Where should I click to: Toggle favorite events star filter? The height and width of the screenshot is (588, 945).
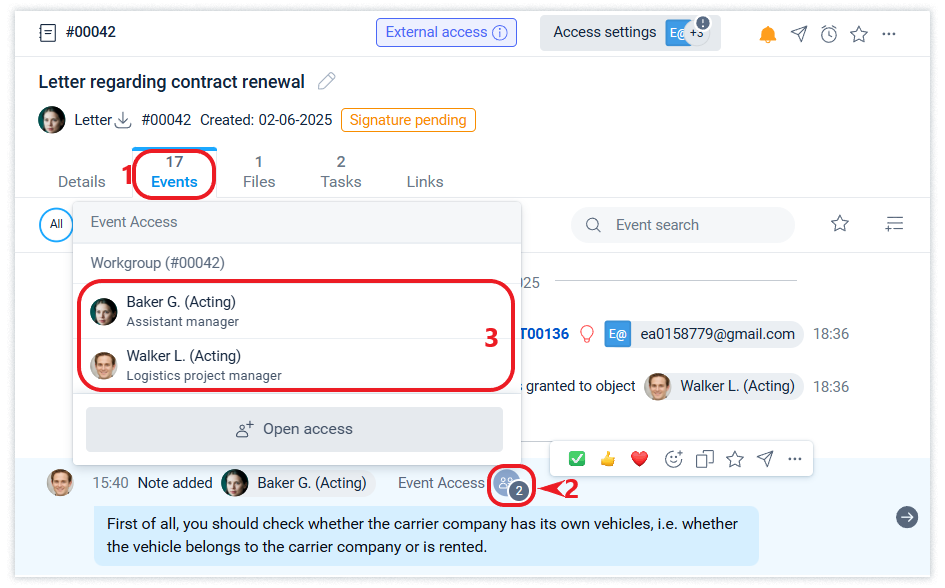pyautogui.click(x=840, y=224)
